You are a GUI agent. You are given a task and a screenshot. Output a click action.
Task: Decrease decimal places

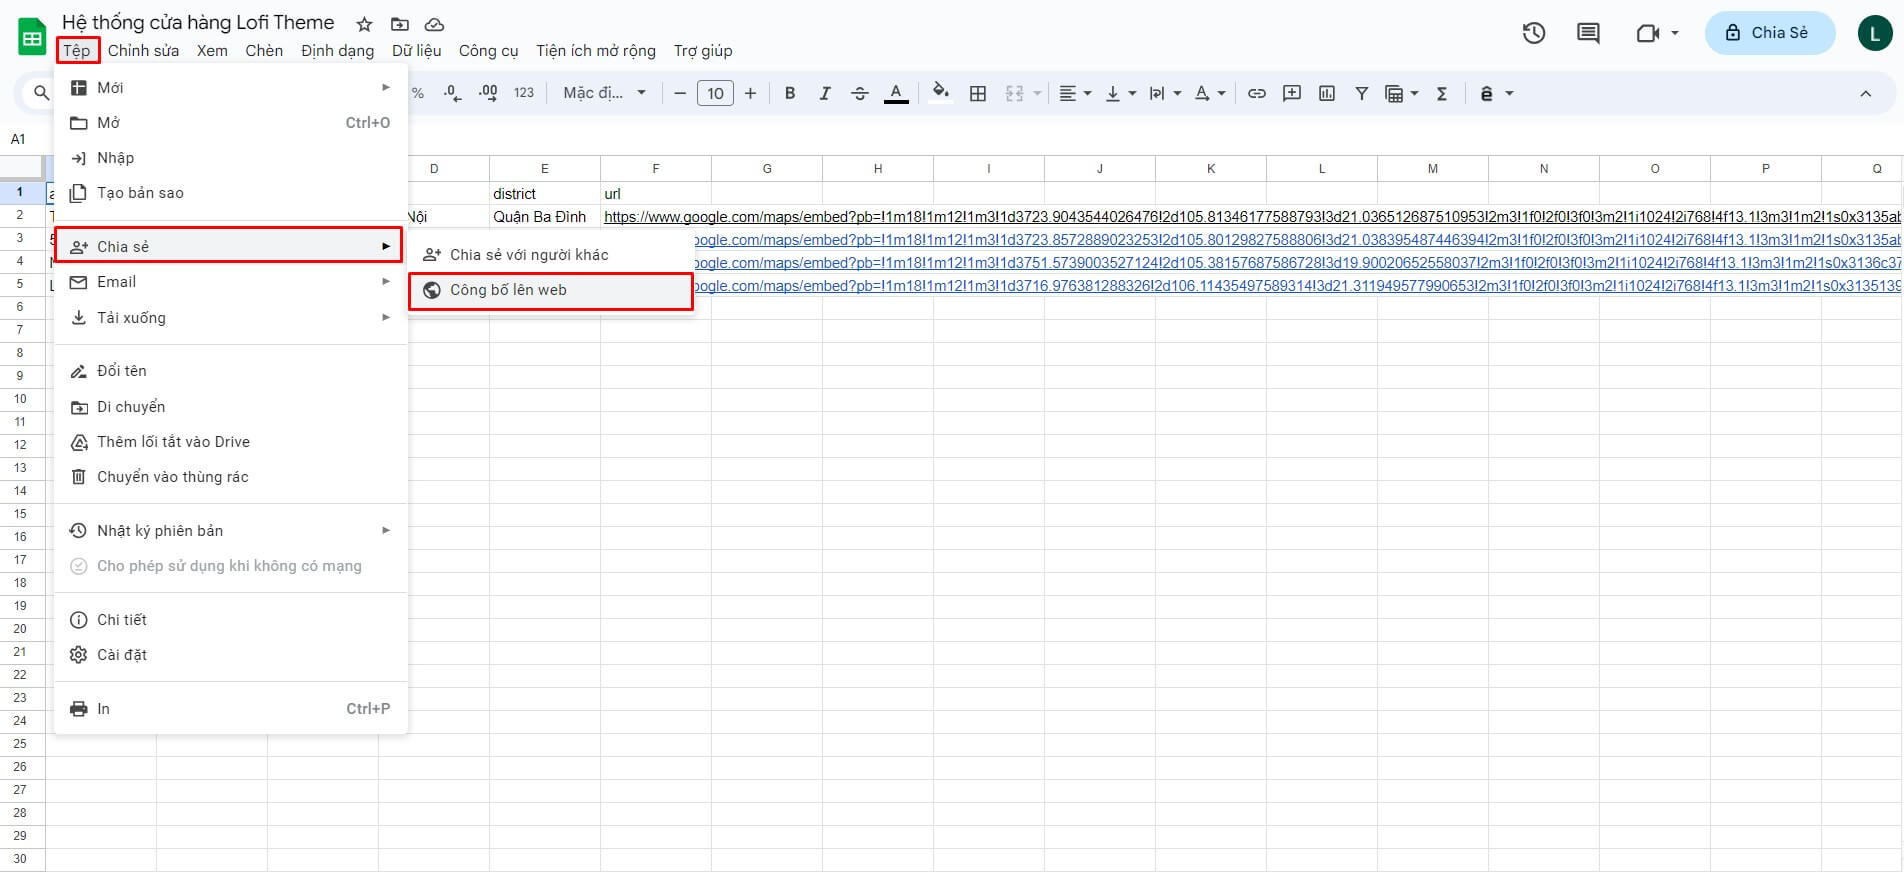(x=452, y=93)
